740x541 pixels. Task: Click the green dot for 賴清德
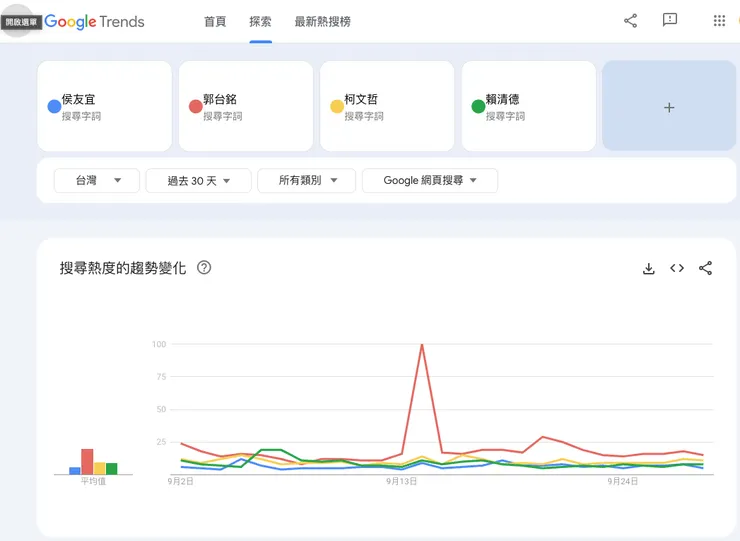478,106
